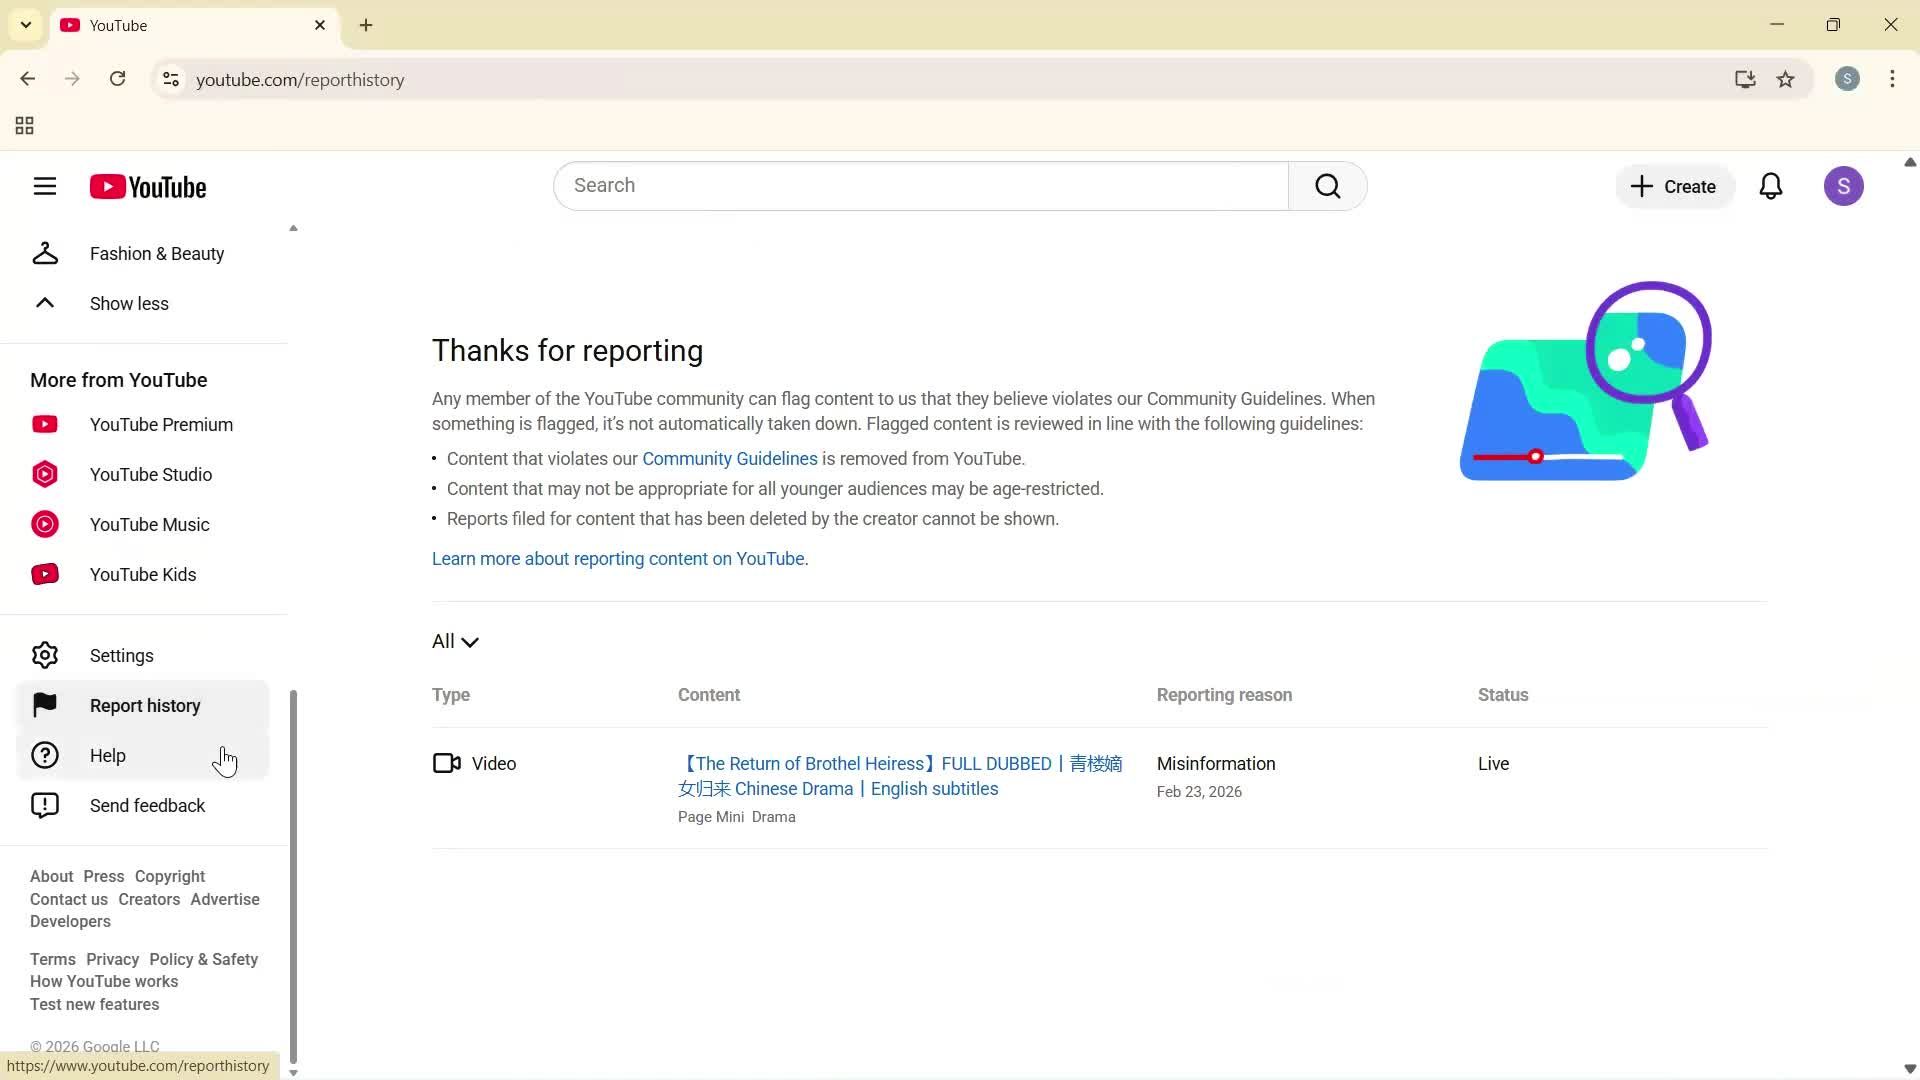Open the browser overflow menu
Screen dimensions: 1920x1080
[1892, 79]
